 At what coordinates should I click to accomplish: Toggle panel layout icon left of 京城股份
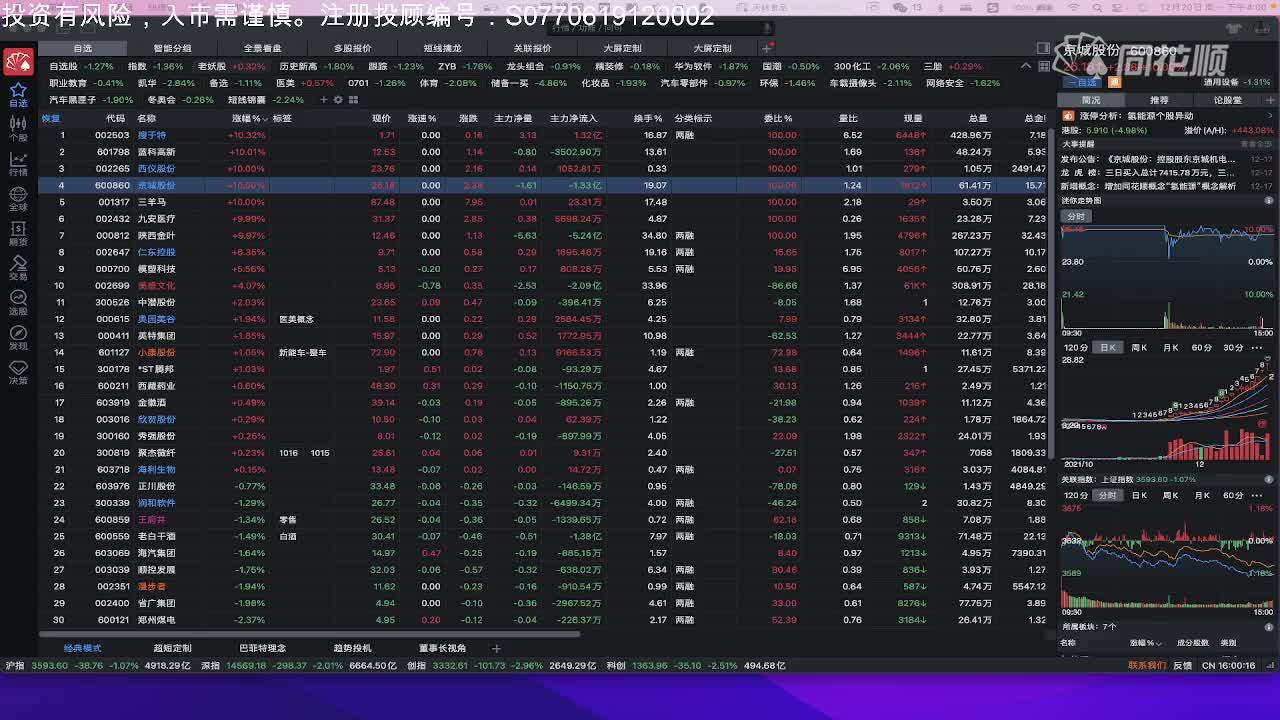[x=1043, y=48]
